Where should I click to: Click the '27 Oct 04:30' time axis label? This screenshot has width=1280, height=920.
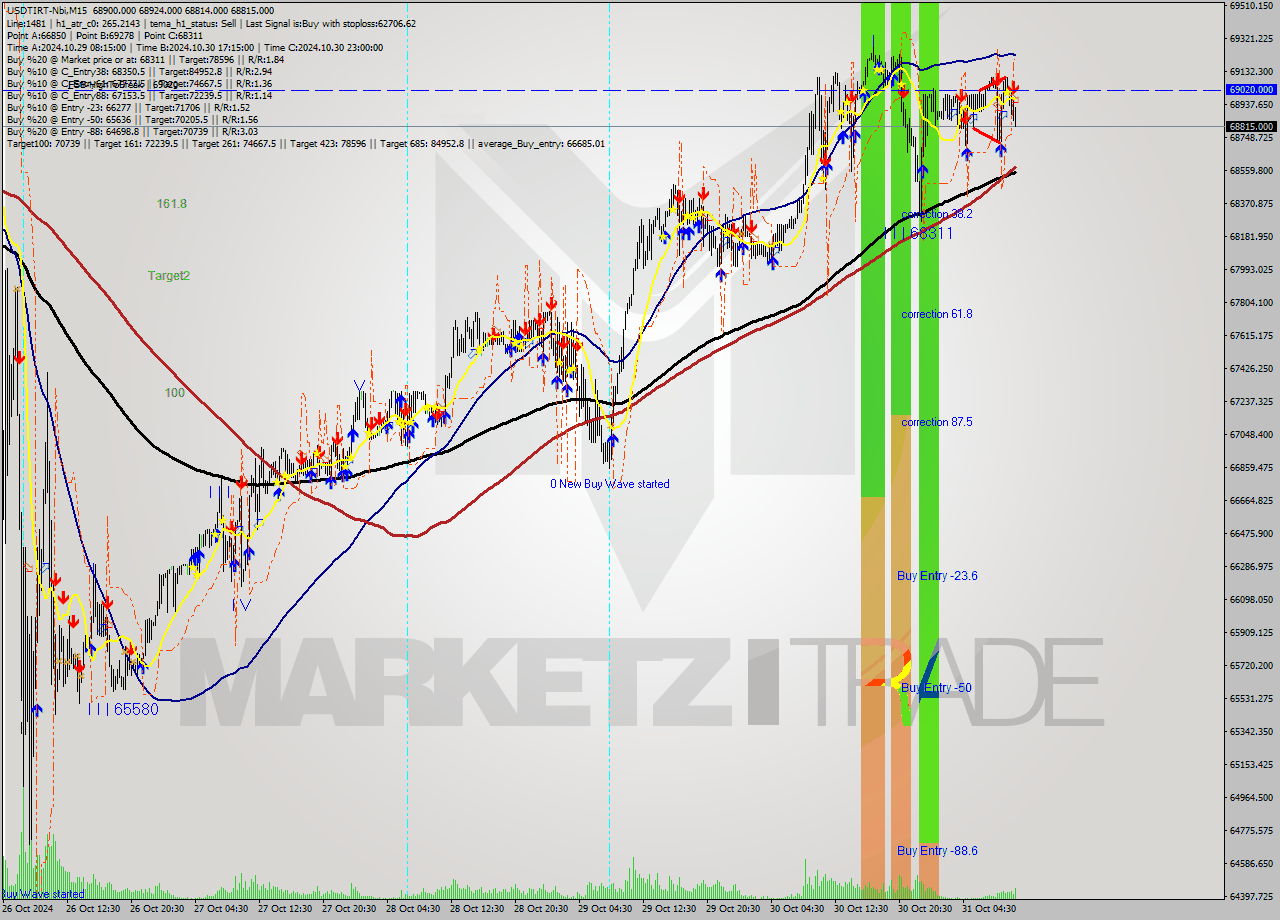point(222,909)
